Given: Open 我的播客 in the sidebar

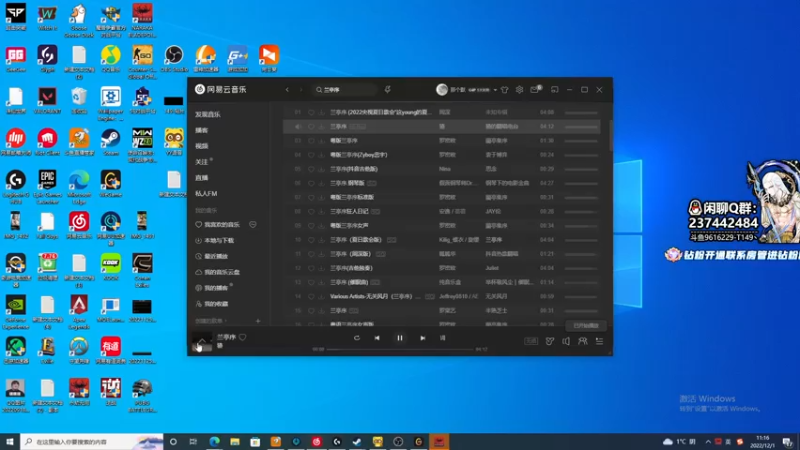Looking at the screenshot, I should [x=216, y=288].
